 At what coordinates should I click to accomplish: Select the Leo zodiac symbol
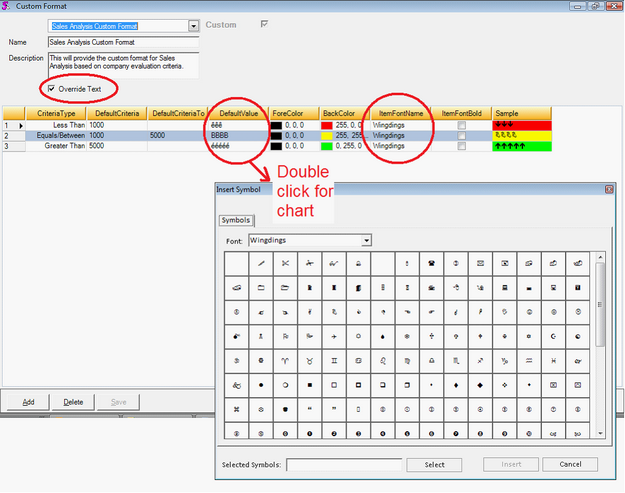383,361
